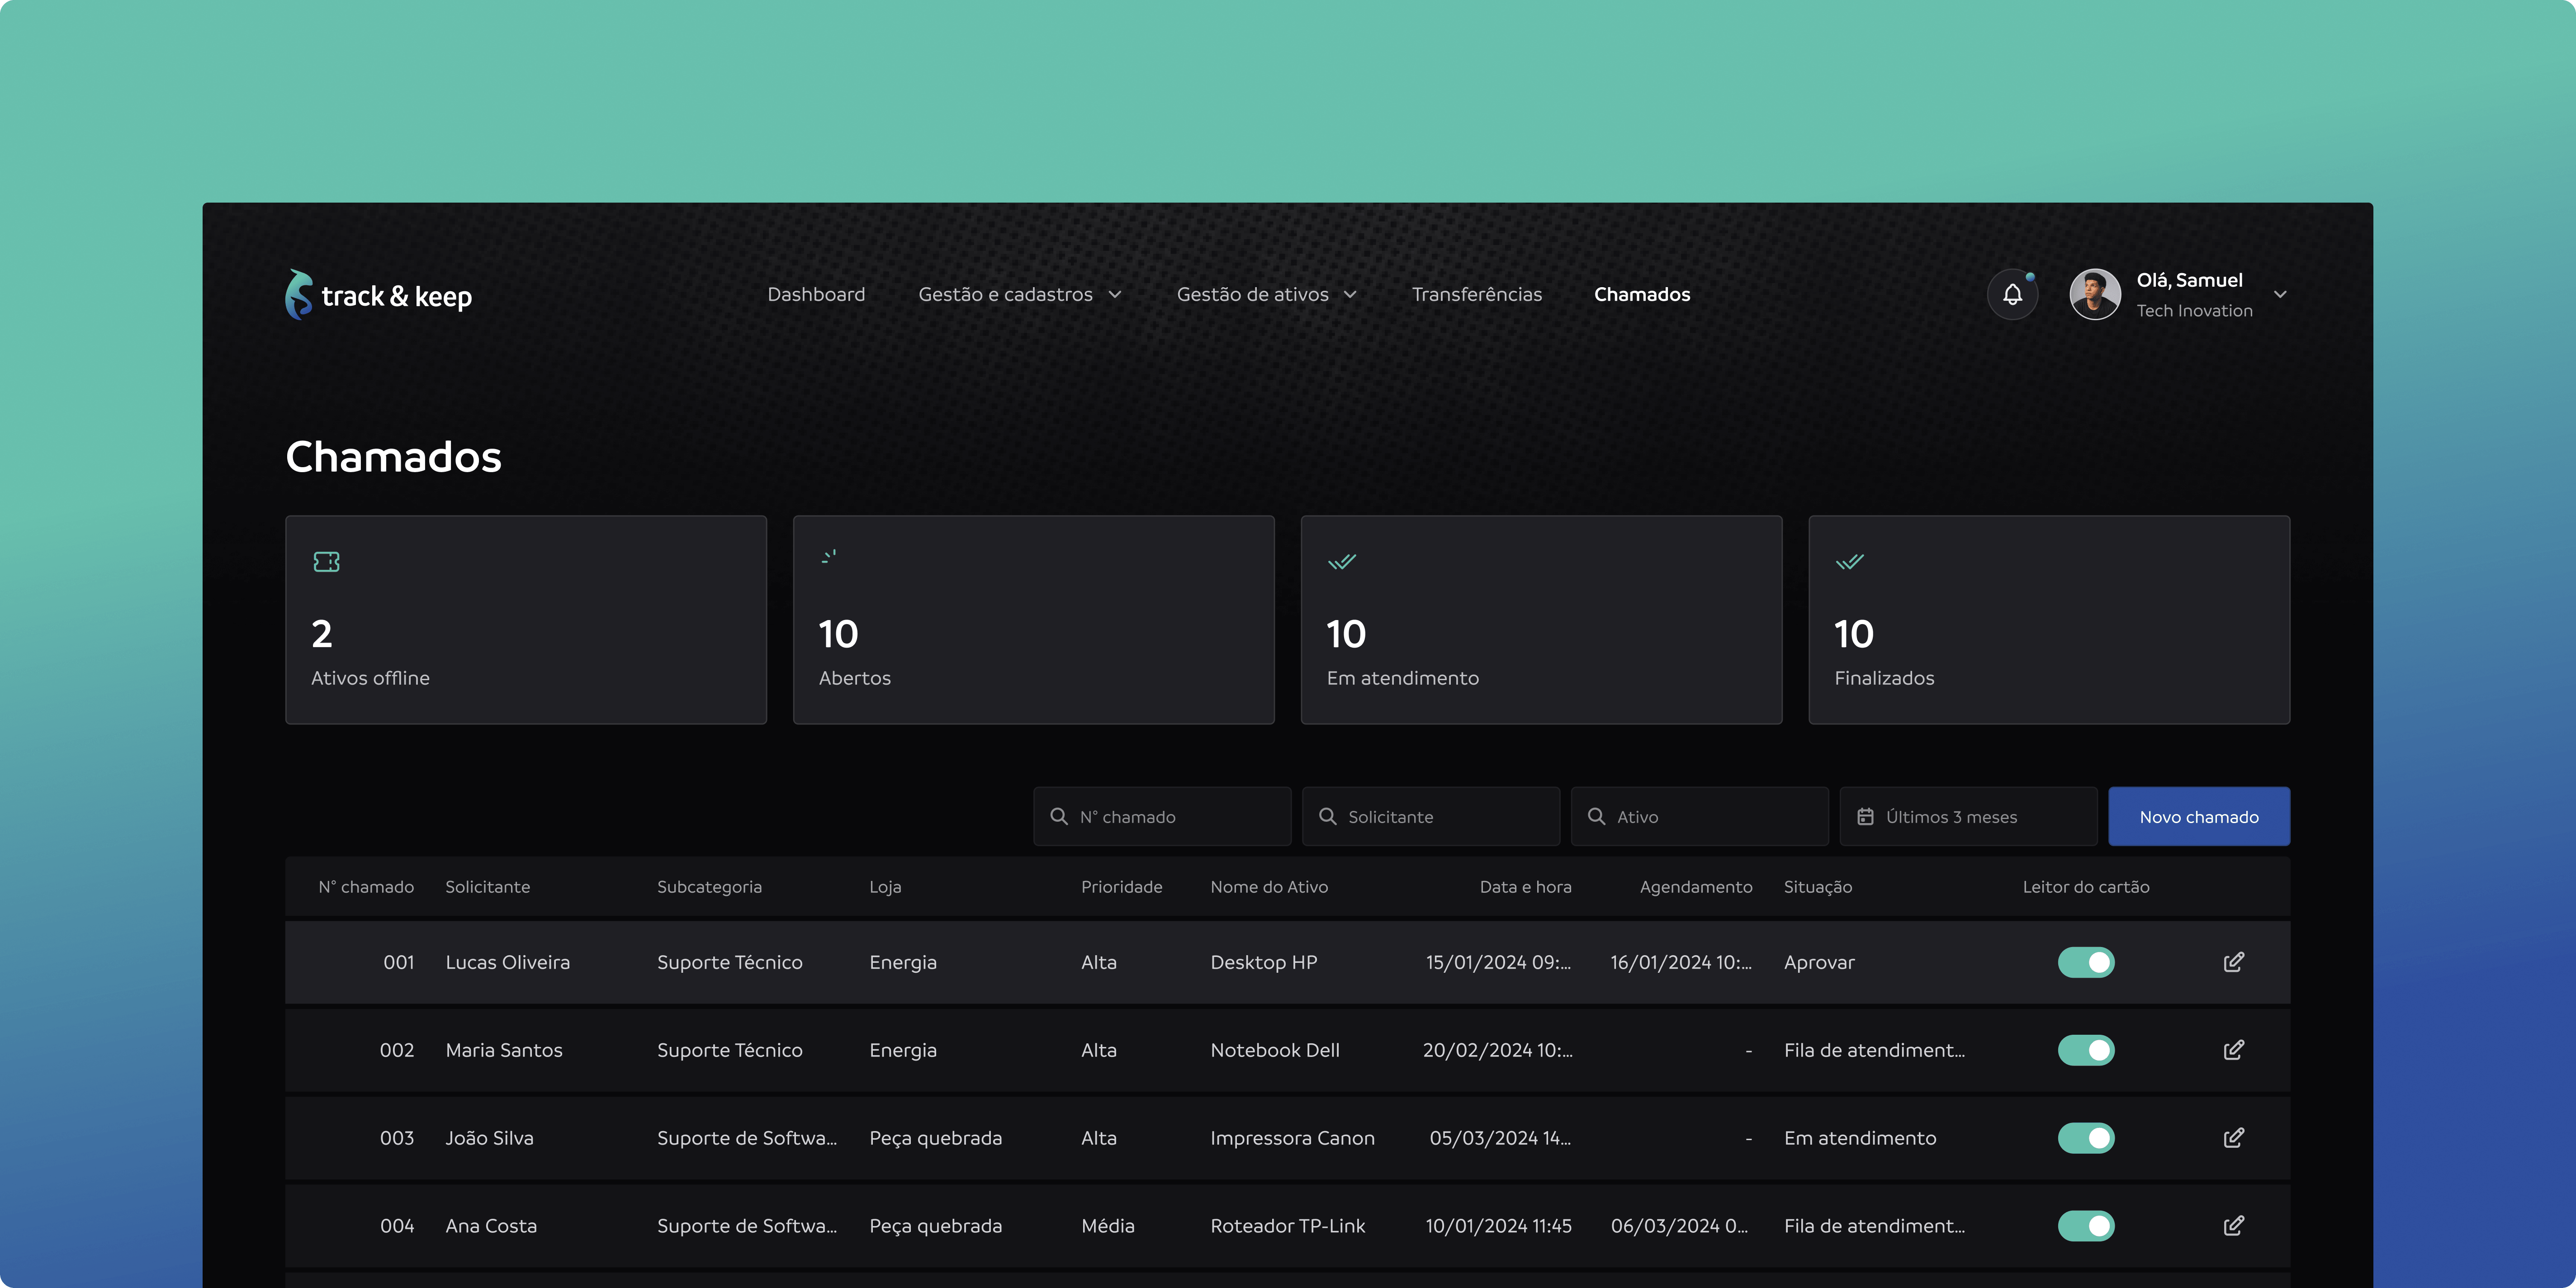
Task: Edit chamado 002 Maria Santos
Action: click(x=2233, y=1050)
